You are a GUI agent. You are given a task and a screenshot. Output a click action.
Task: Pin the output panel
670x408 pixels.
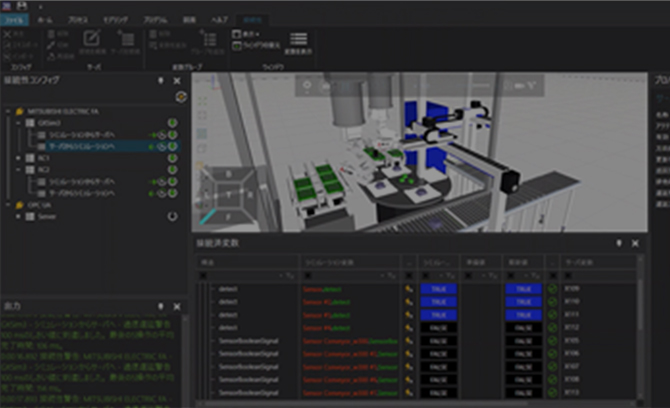[x=162, y=306]
